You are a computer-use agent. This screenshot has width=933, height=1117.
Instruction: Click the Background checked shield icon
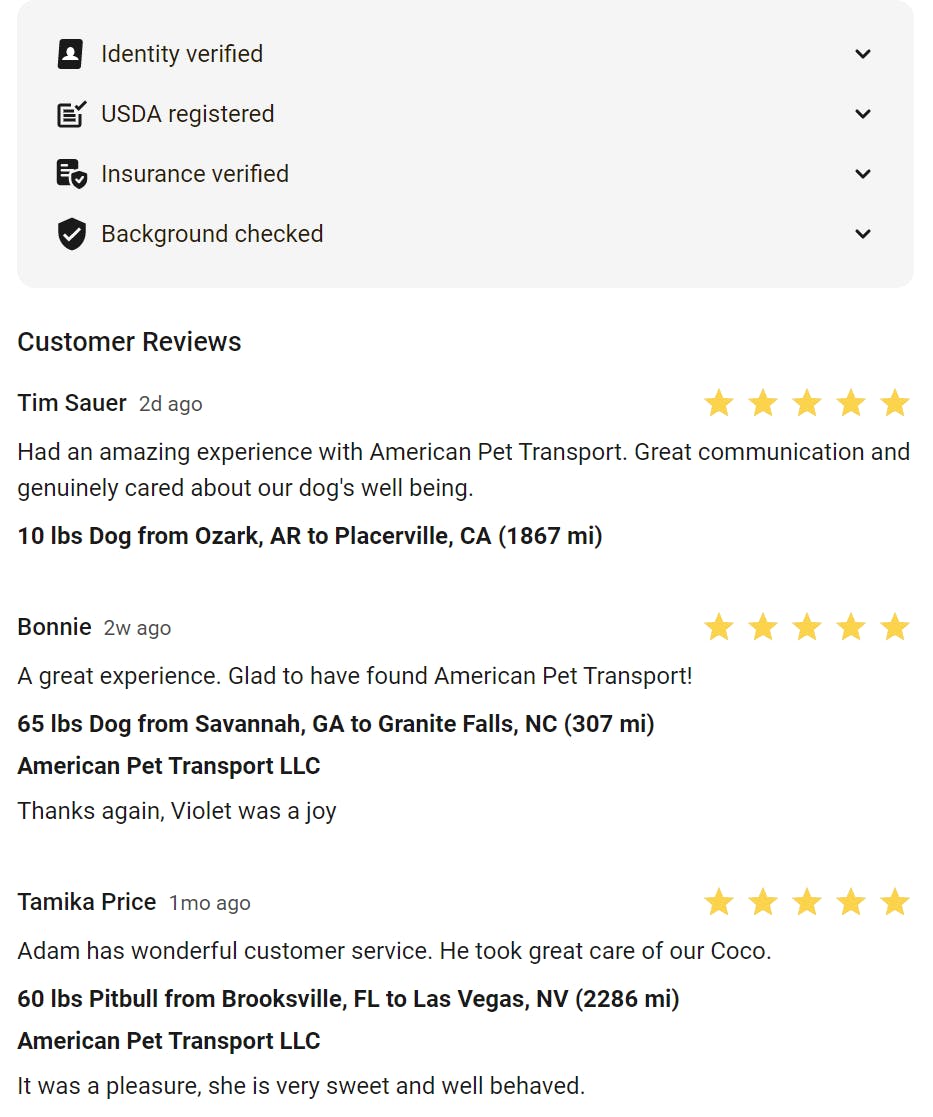tap(71, 234)
